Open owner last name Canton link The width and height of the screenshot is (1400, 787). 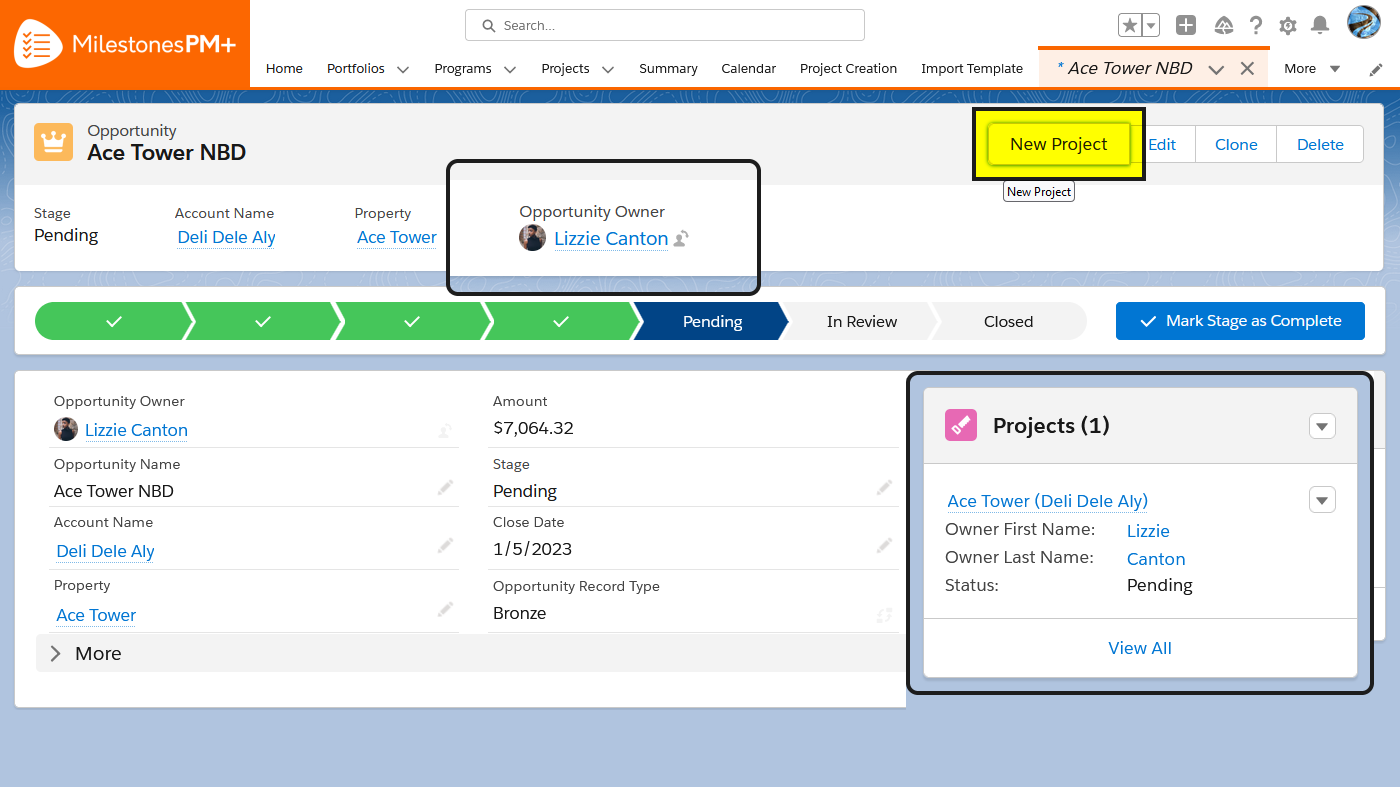(1156, 559)
